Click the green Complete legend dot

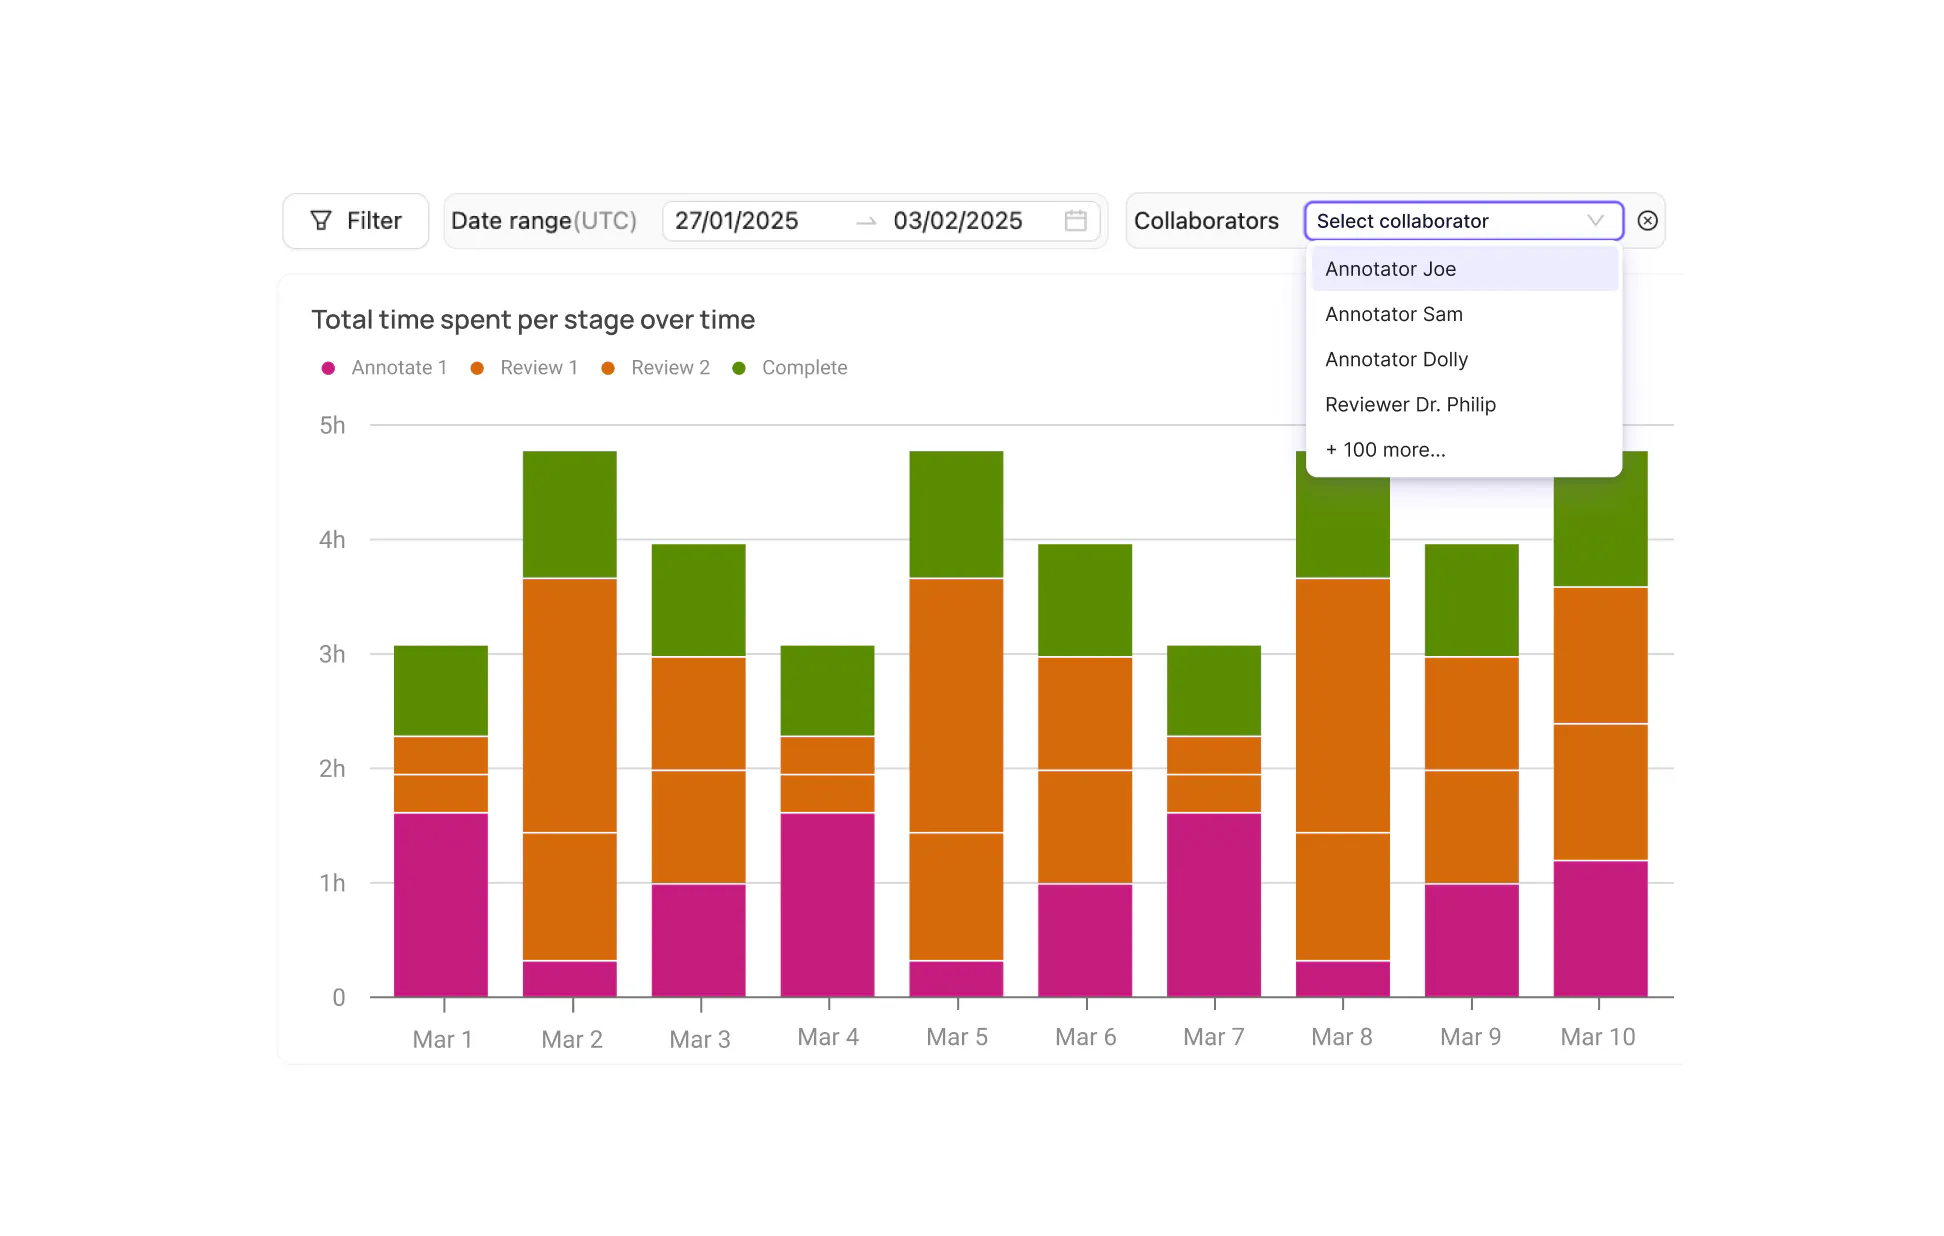coord(739,368)
